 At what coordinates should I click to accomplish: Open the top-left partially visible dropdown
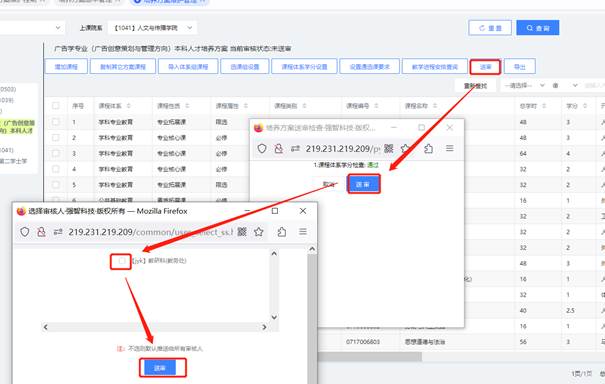click(x=32, y=28)
